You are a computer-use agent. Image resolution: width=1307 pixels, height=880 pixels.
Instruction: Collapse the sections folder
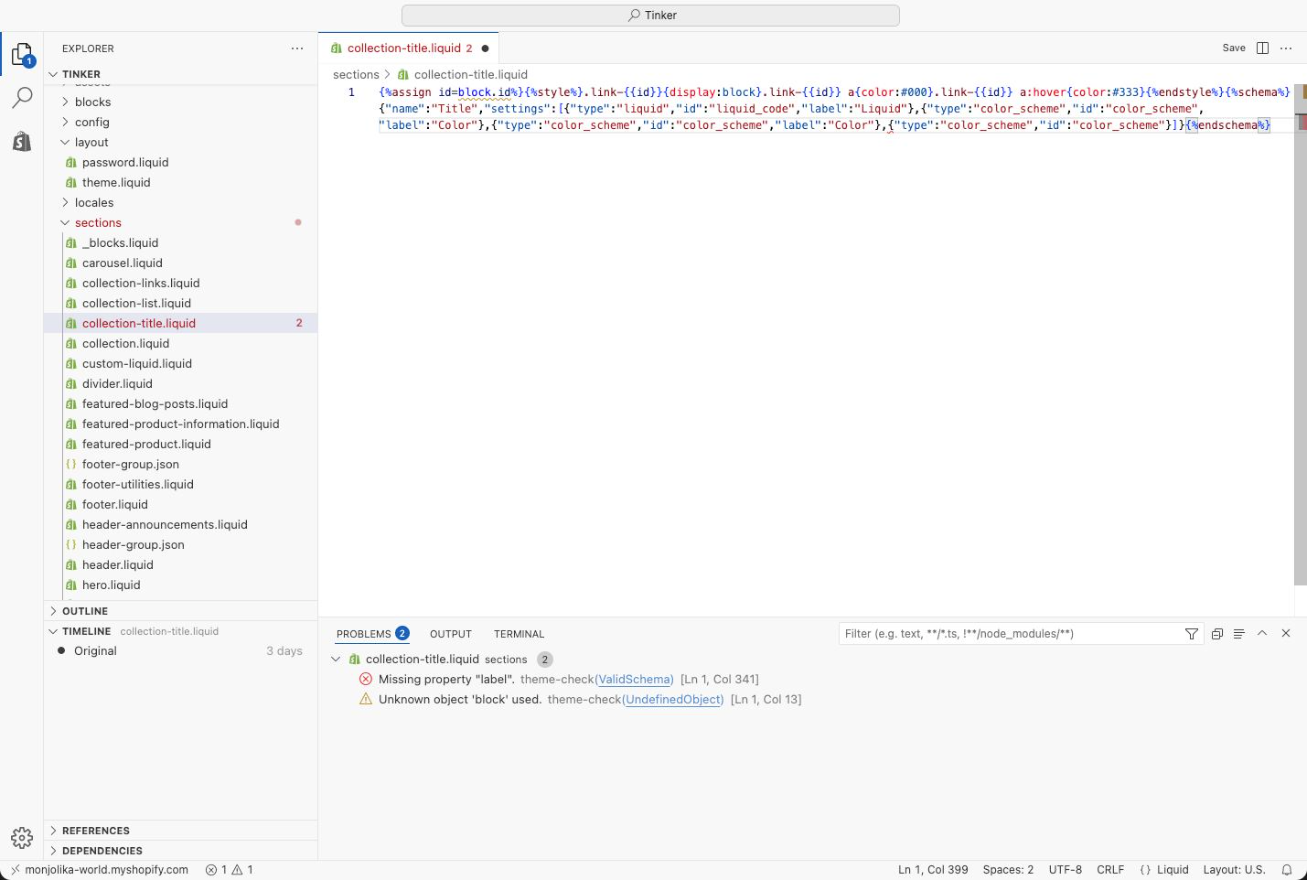(x=97, y=222)
